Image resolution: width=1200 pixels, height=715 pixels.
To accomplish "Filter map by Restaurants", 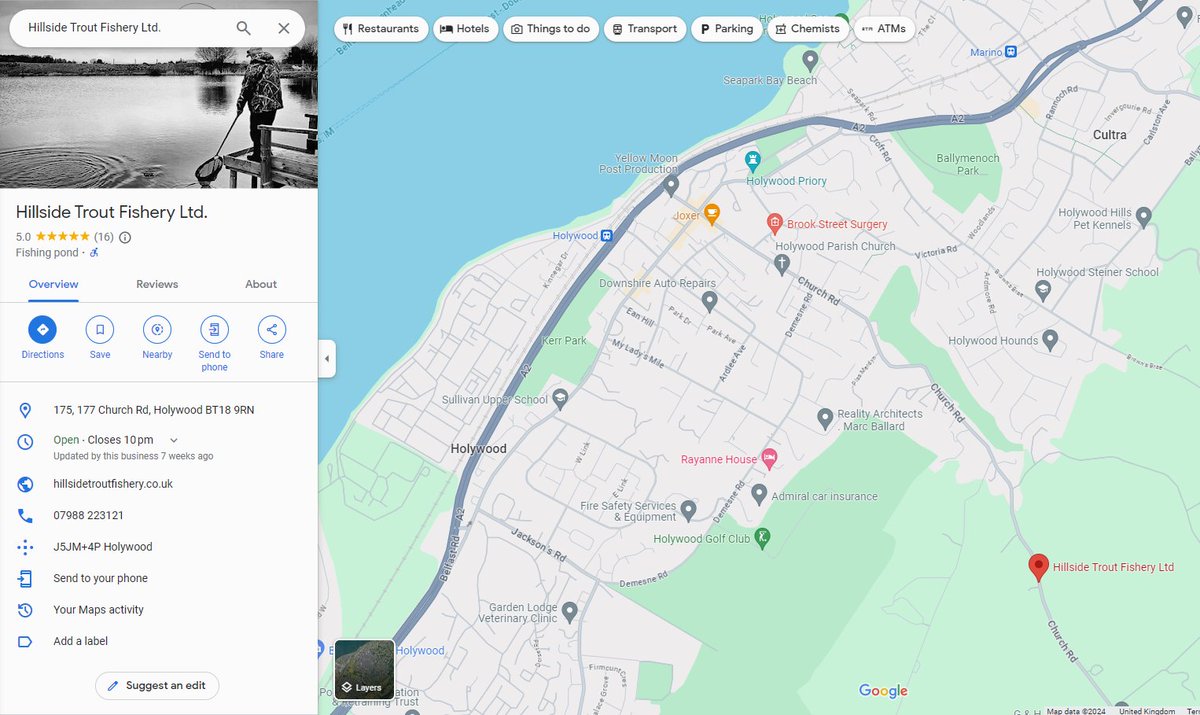I will [x=380, y=29].
